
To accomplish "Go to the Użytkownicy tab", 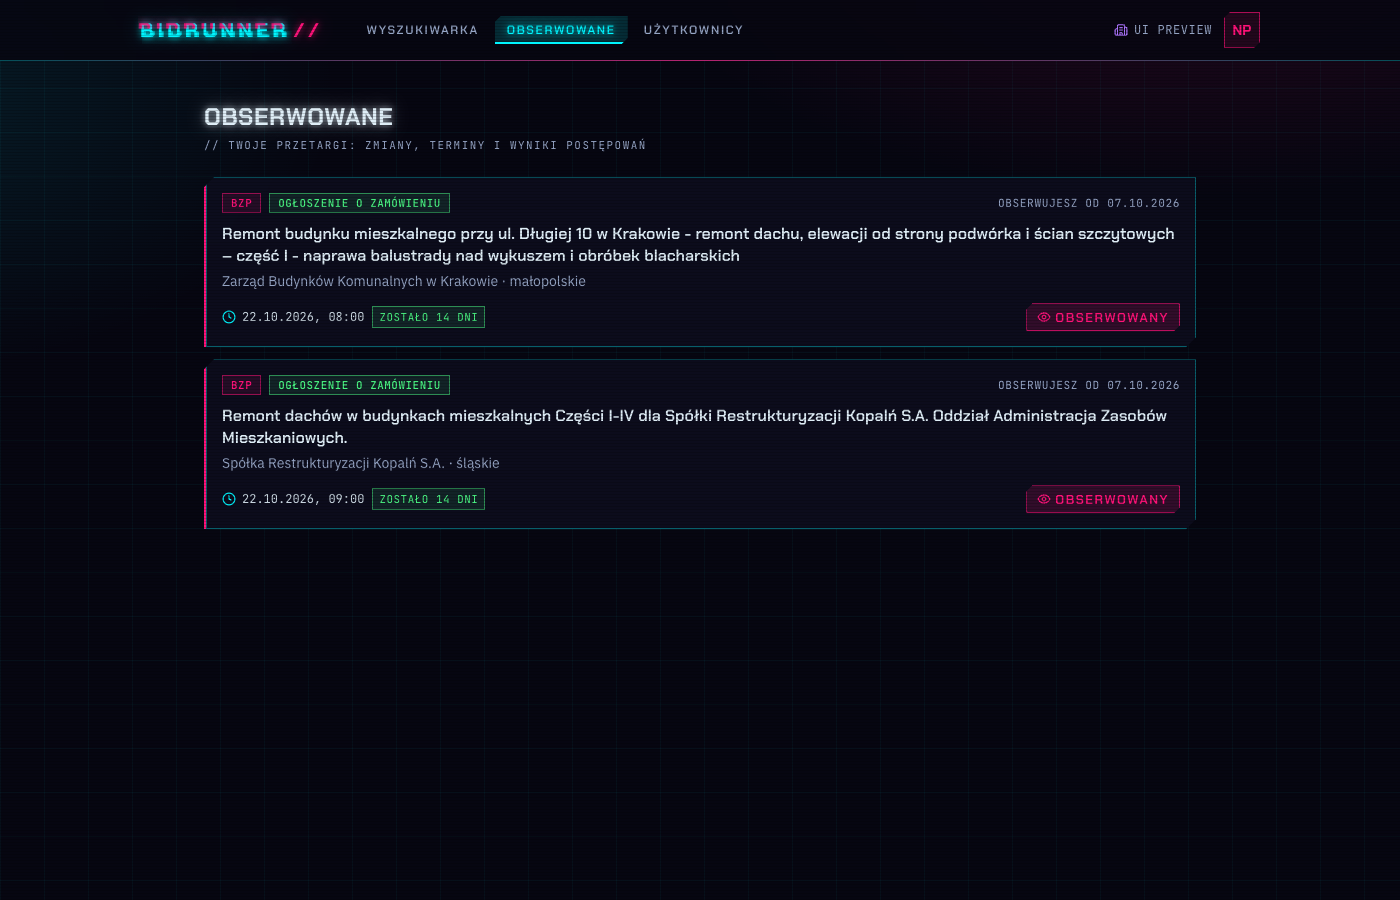I will (693, 30).
